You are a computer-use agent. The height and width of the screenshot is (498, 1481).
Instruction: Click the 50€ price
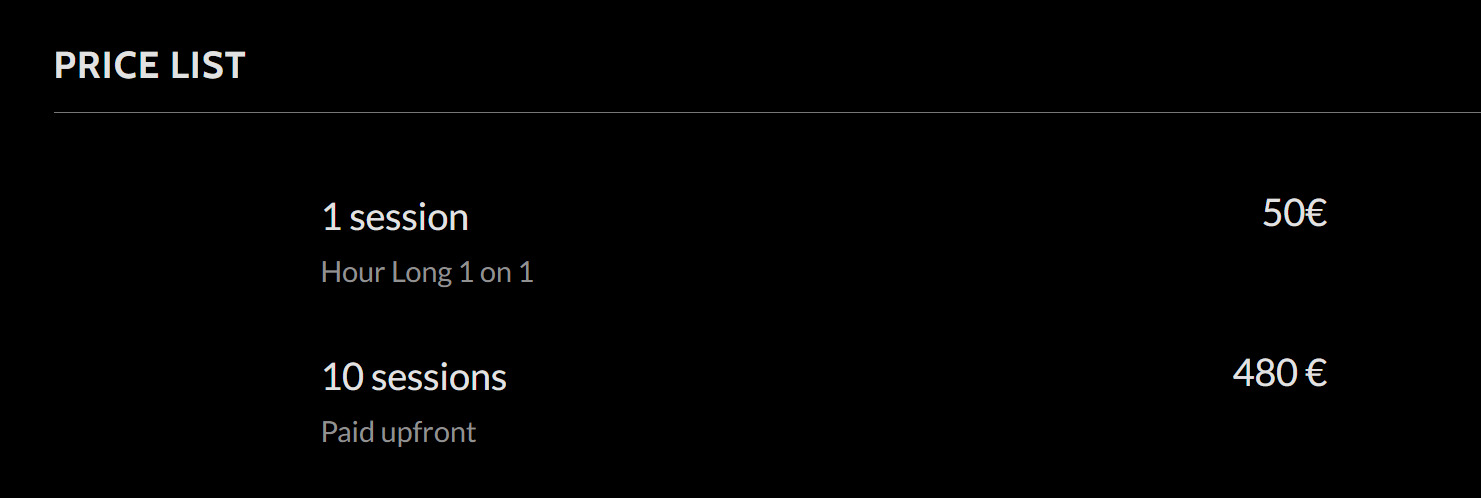click(x=1294, y=213)
